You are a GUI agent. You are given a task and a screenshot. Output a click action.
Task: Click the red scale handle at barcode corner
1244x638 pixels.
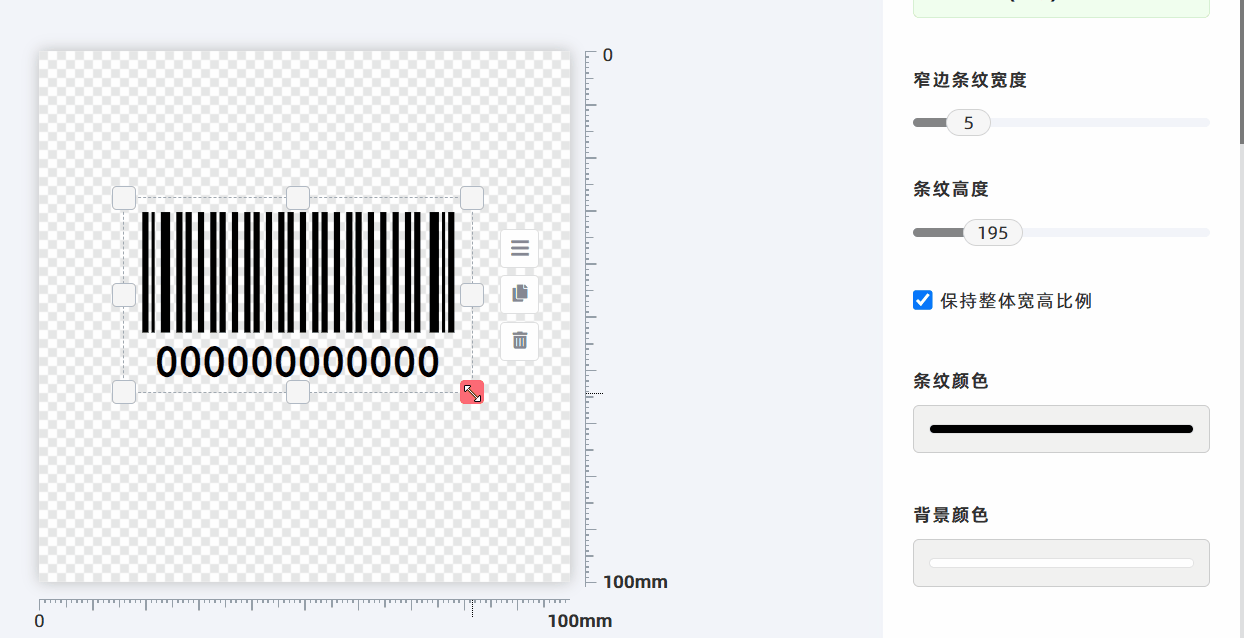(x=472, y=392)
